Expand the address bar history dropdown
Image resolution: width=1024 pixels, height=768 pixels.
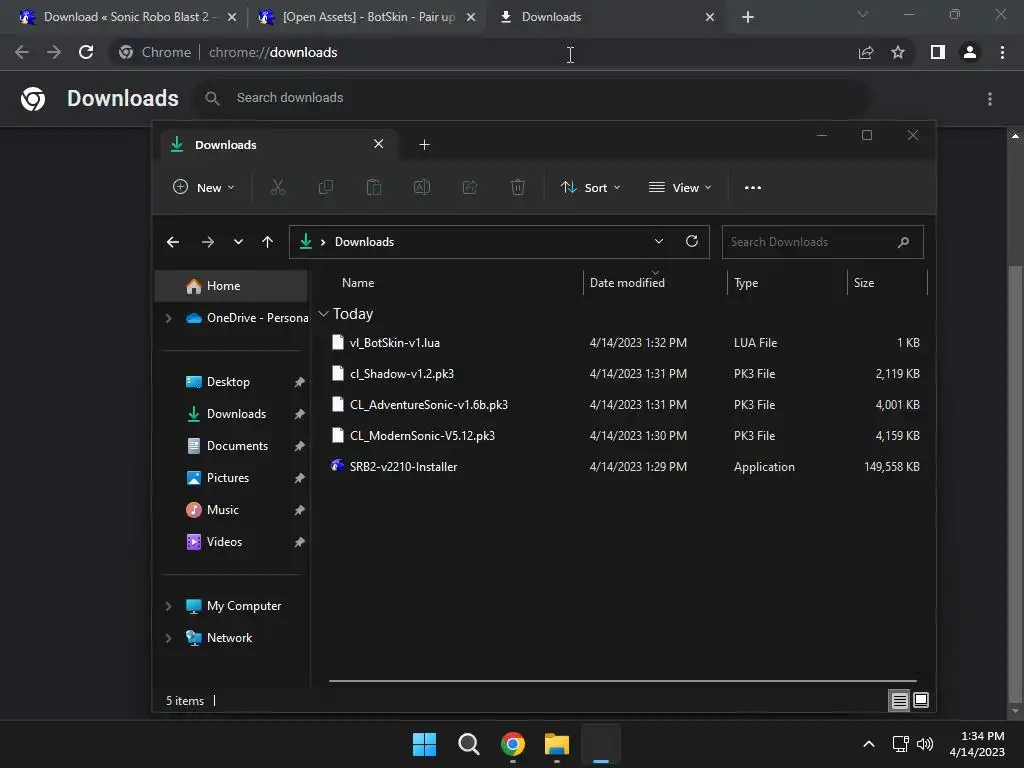[x=659, y=242]
